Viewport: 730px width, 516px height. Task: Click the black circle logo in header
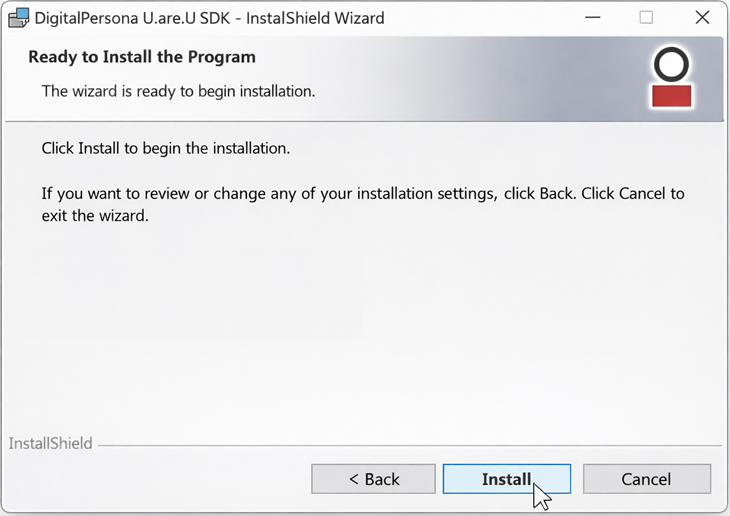click(672, 65)
